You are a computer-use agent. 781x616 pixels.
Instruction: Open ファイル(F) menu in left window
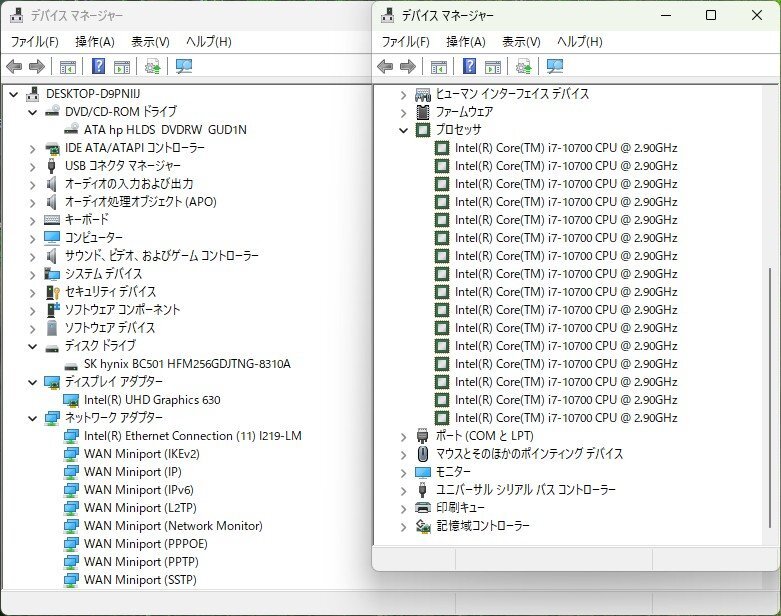(34, 41)
